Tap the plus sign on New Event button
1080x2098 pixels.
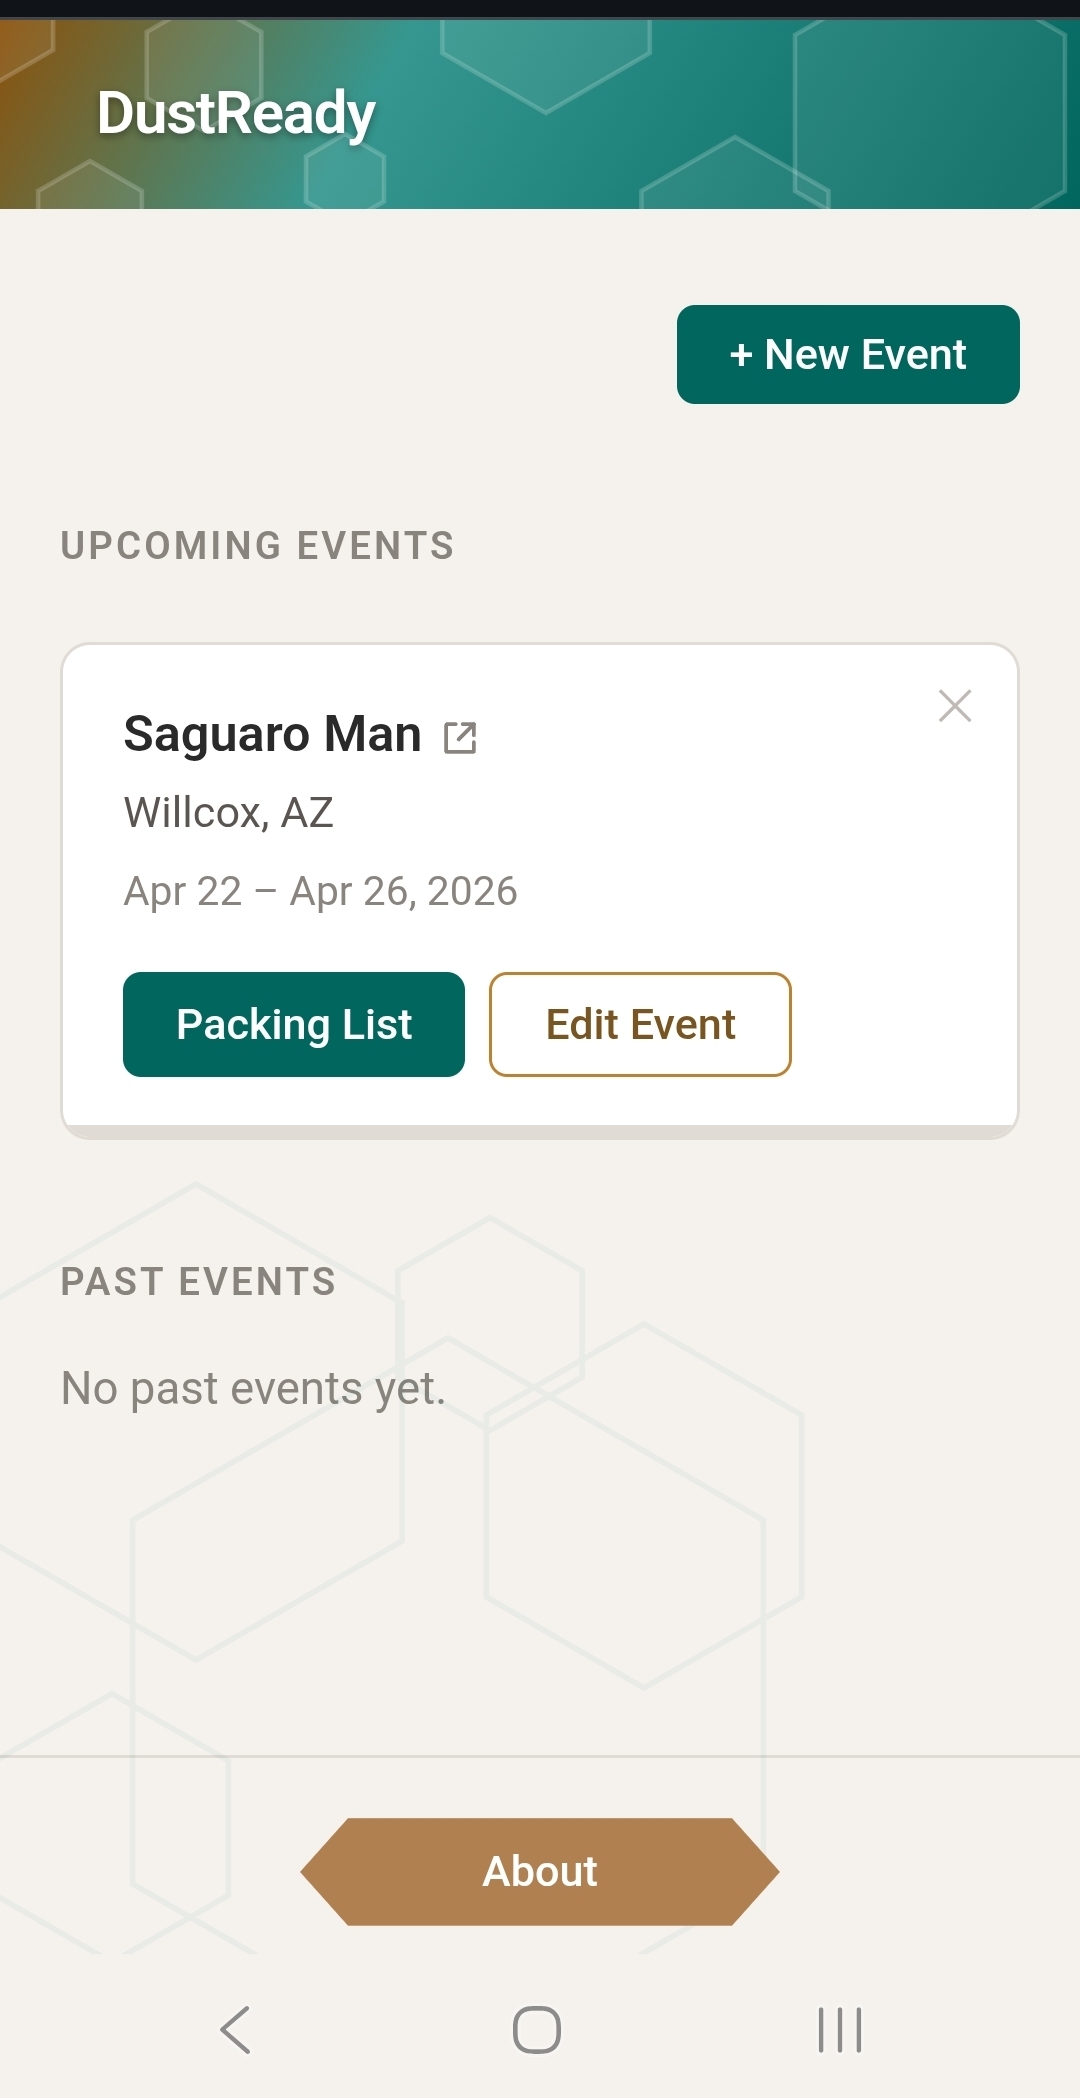[x=741, y=355]
